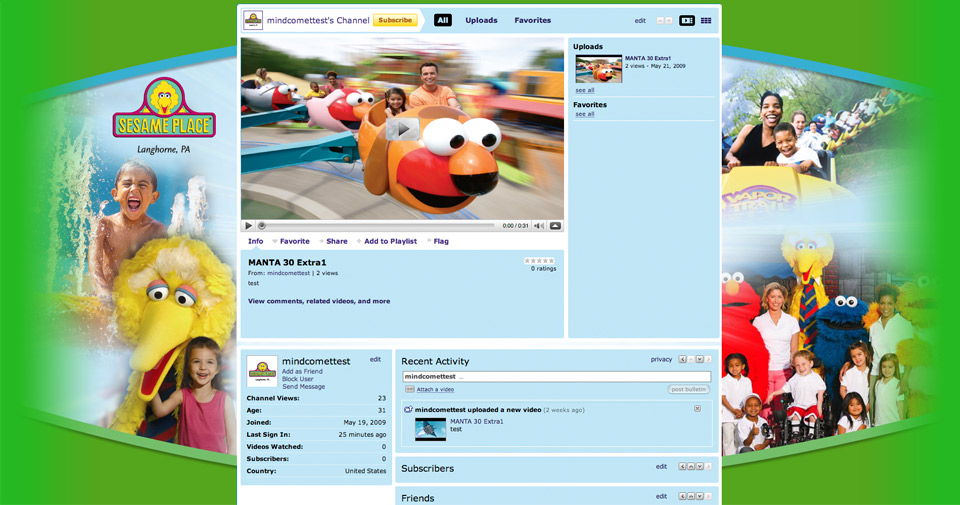960x505 pixels.
Task: Click edit on the Friends module
Action: [x=661, y=496]
